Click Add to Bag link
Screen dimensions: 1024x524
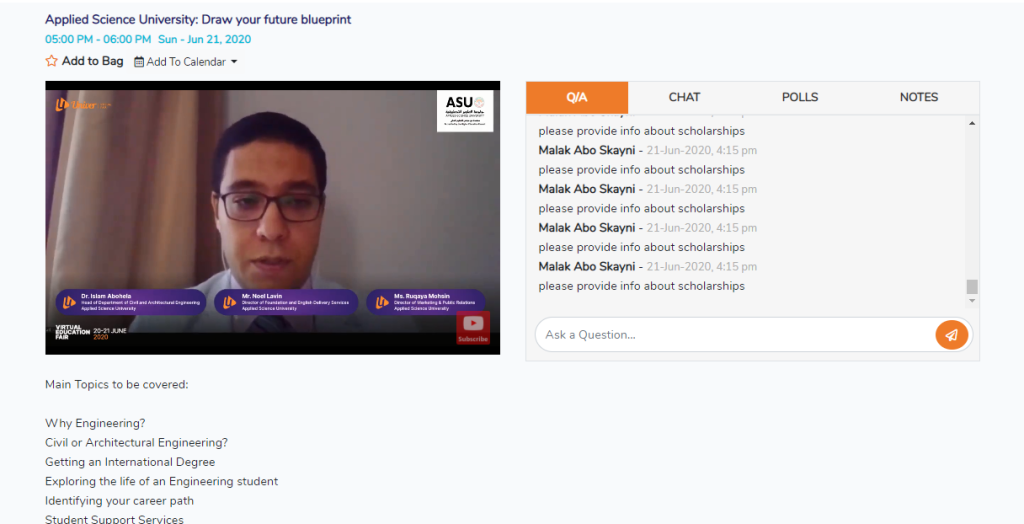click(92, 61)
